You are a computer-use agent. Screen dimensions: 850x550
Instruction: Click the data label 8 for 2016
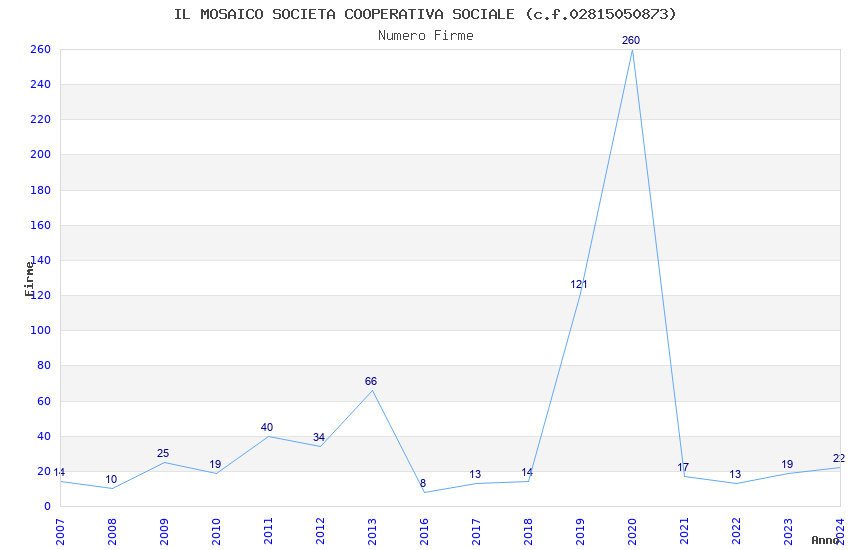(x=423, y=483)
